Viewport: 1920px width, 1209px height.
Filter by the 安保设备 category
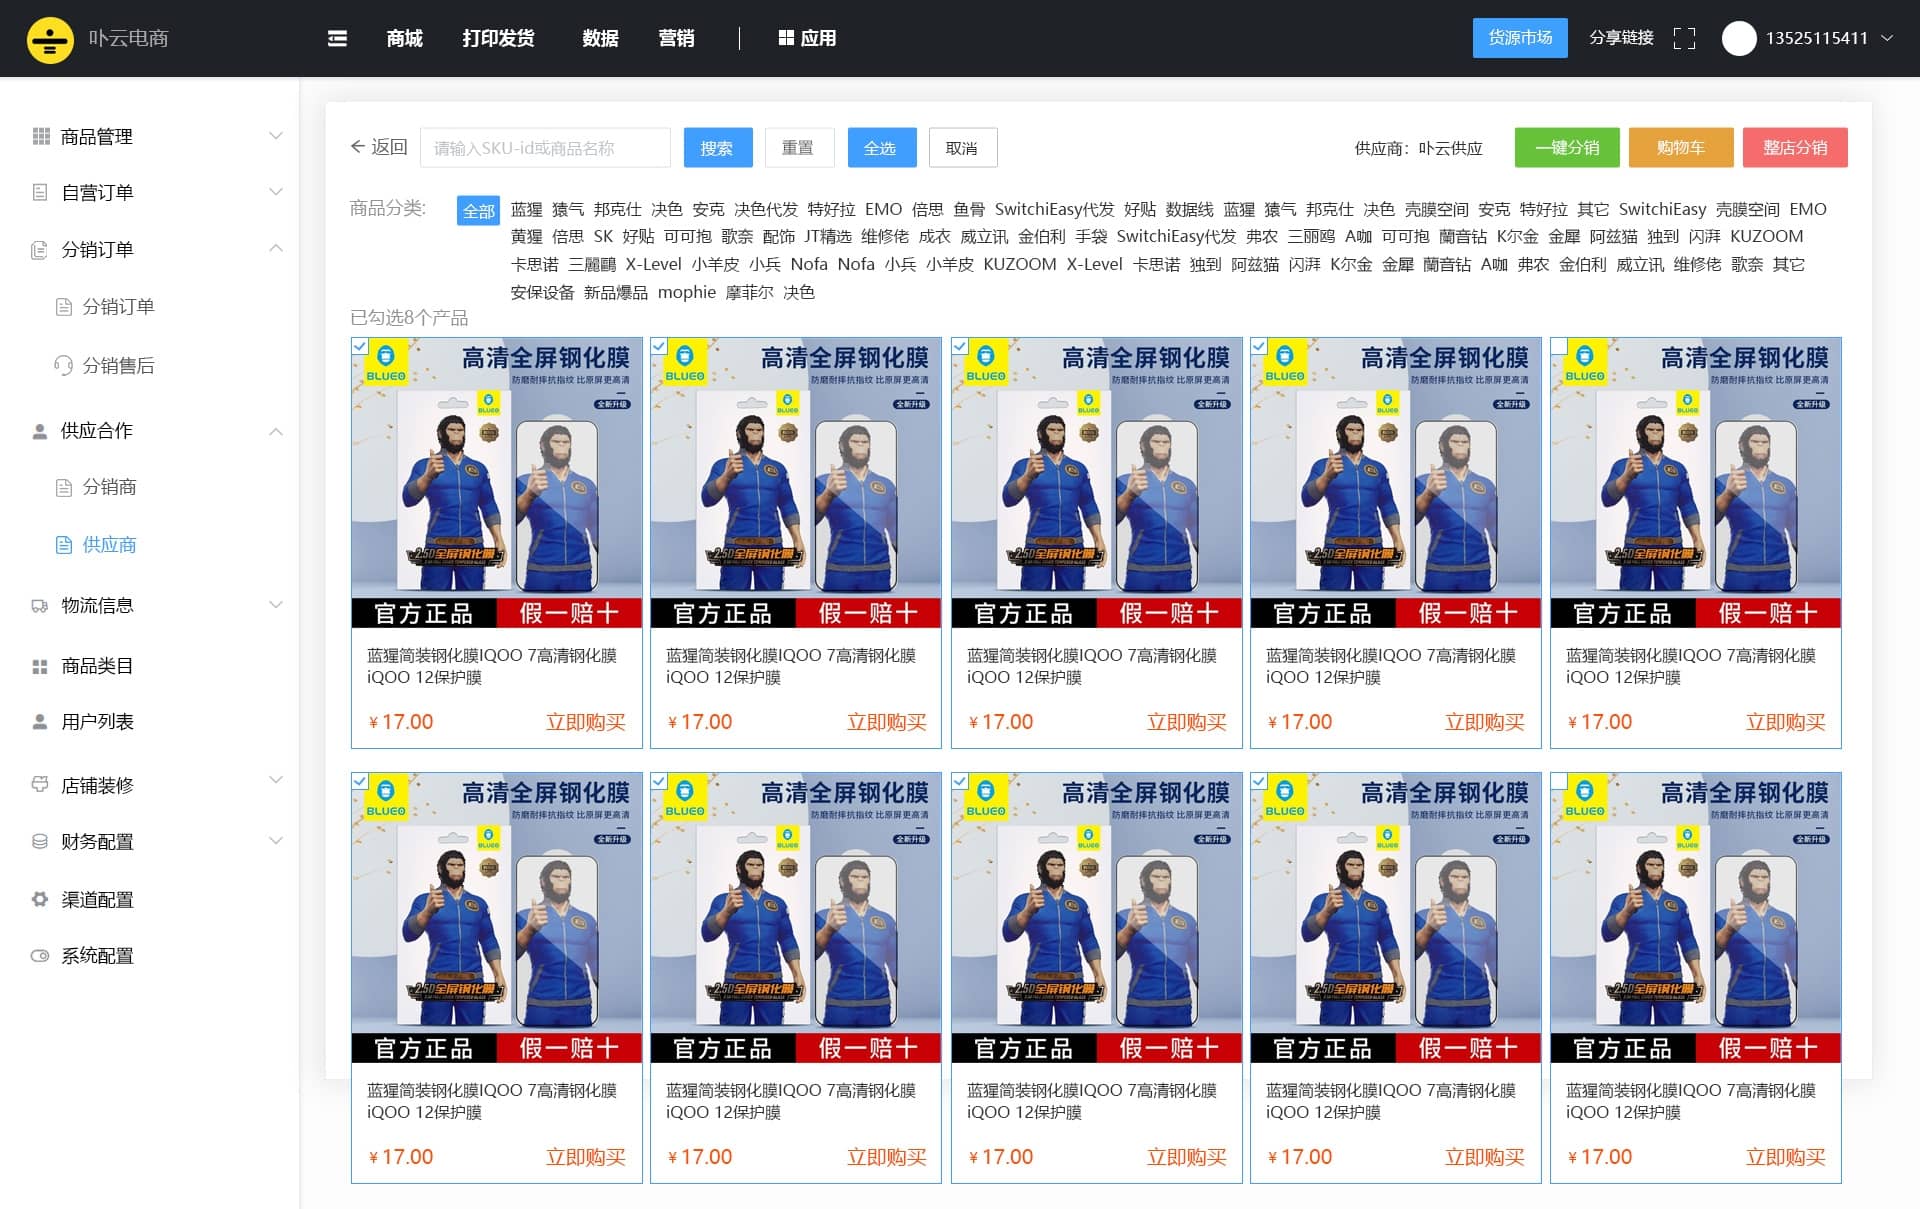pyautogui.click(x=542, y=292)
